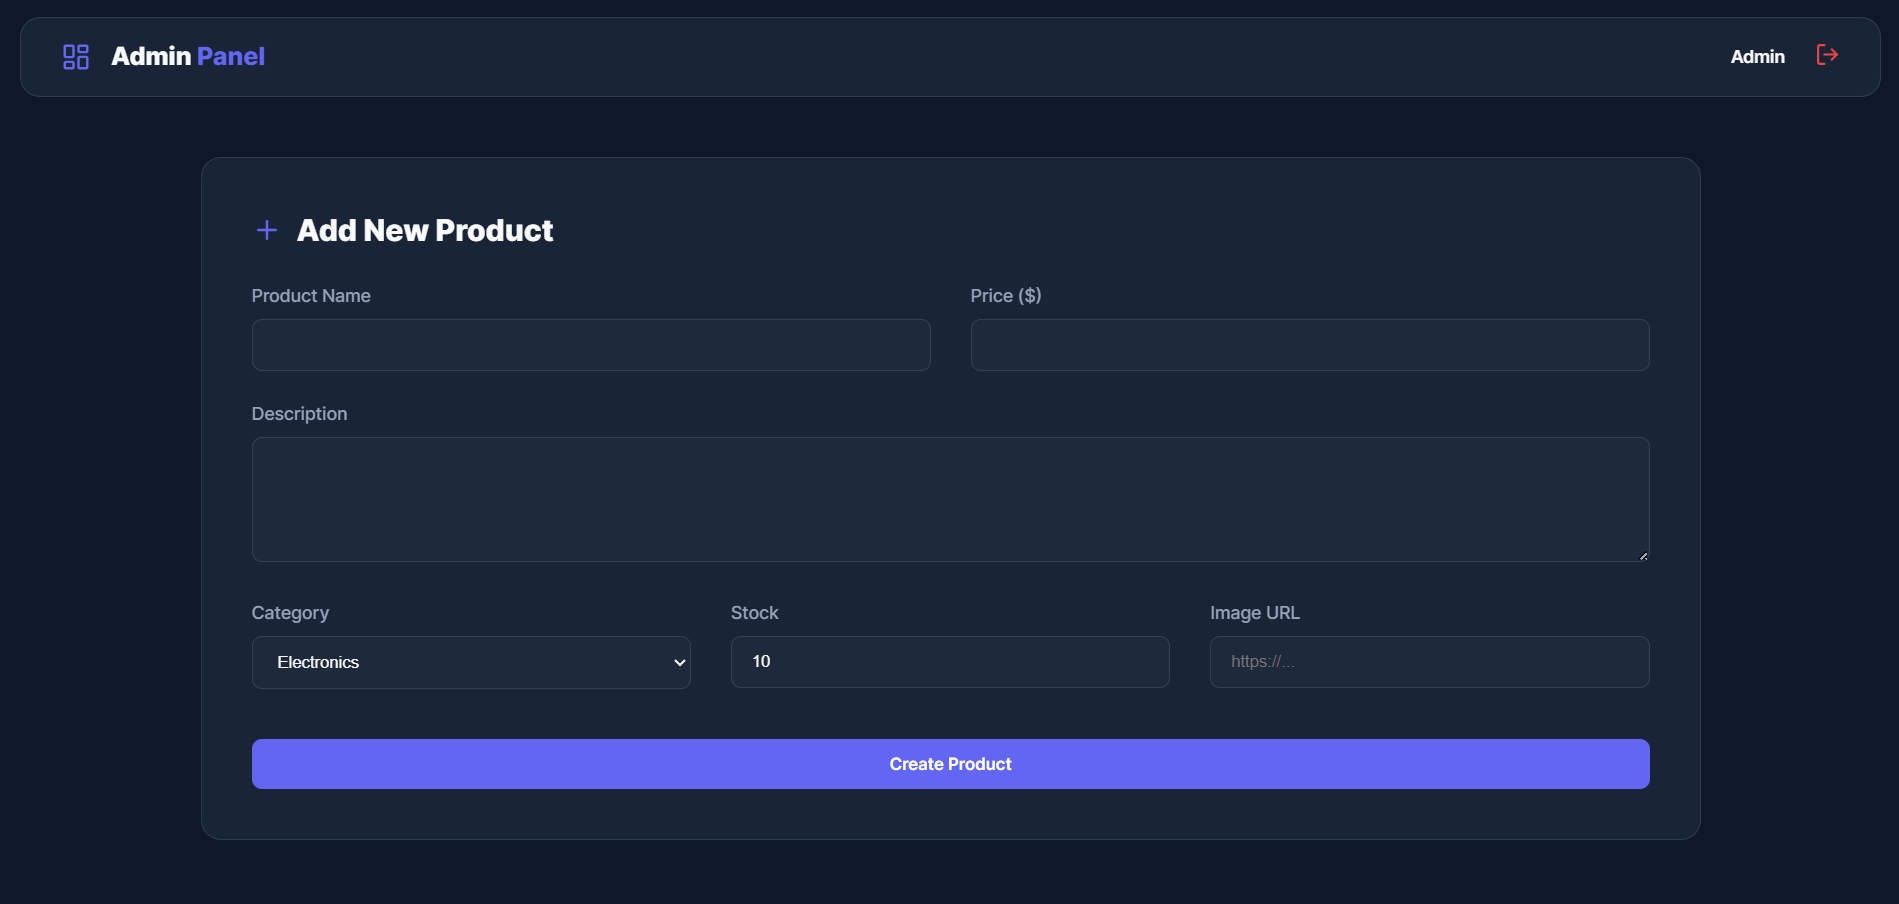Grab the Description textarea resize handle
Screen dimensions: 1899x904
point(1643,555)
